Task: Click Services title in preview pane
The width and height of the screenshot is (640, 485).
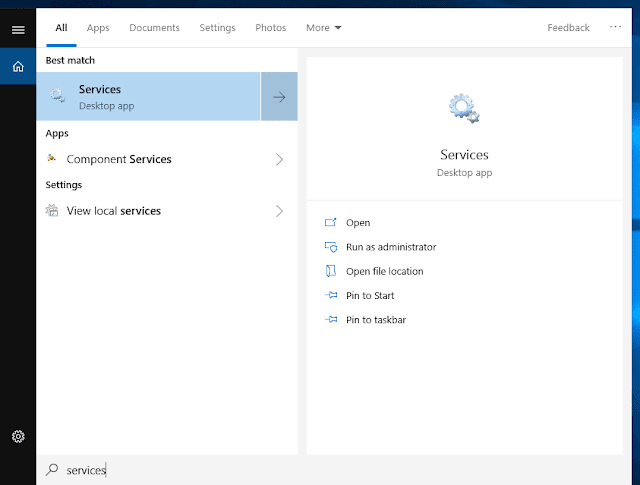Action: [x=464, y=155]
